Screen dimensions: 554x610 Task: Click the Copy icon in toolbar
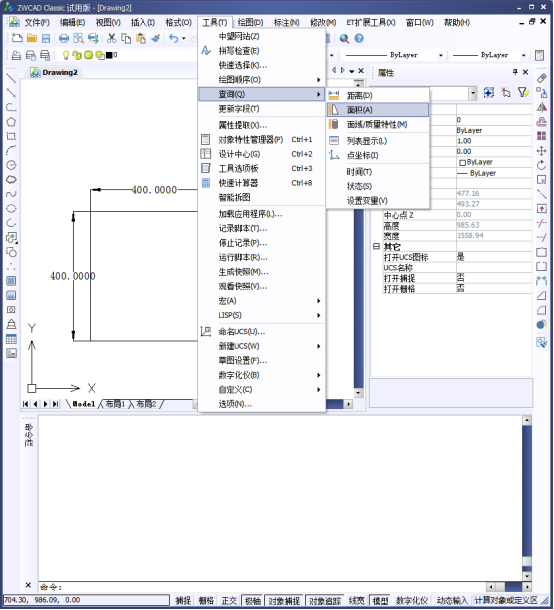(126, 38)
